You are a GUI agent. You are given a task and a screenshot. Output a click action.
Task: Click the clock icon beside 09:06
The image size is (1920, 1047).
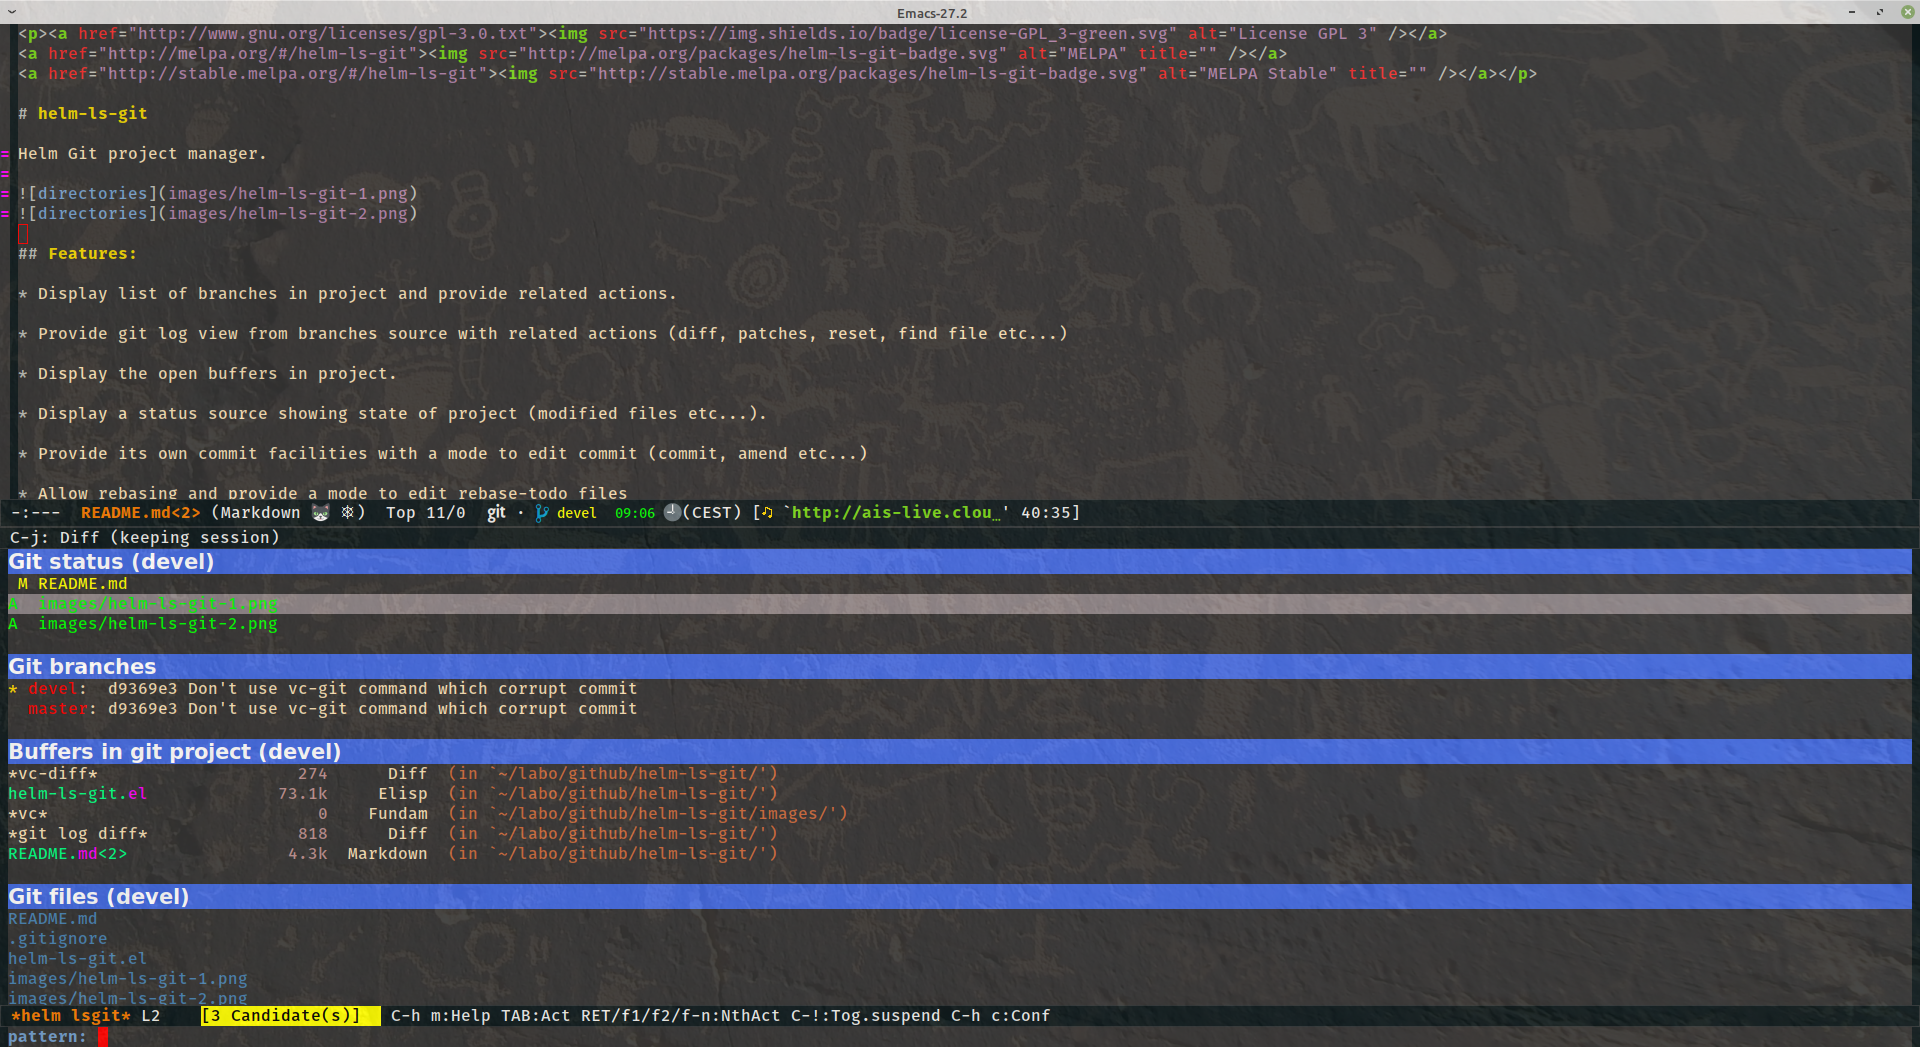click(x=673, y=513)
